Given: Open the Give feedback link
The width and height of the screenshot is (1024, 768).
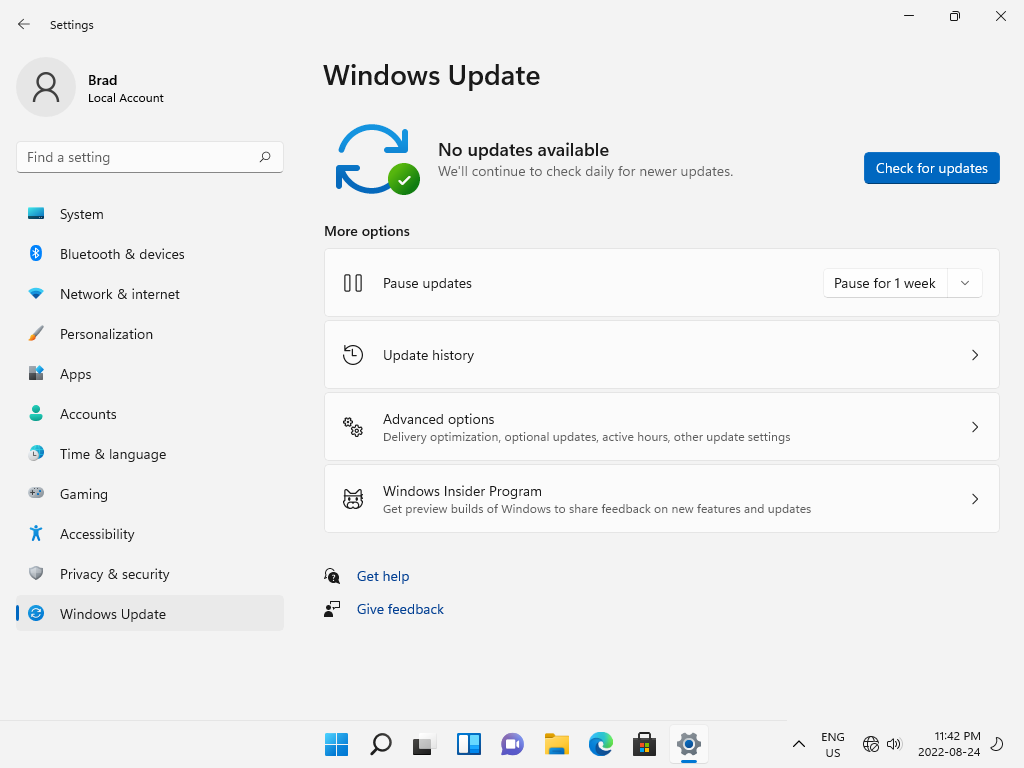Looking at the screenshot, I should (x=400, y=609).
